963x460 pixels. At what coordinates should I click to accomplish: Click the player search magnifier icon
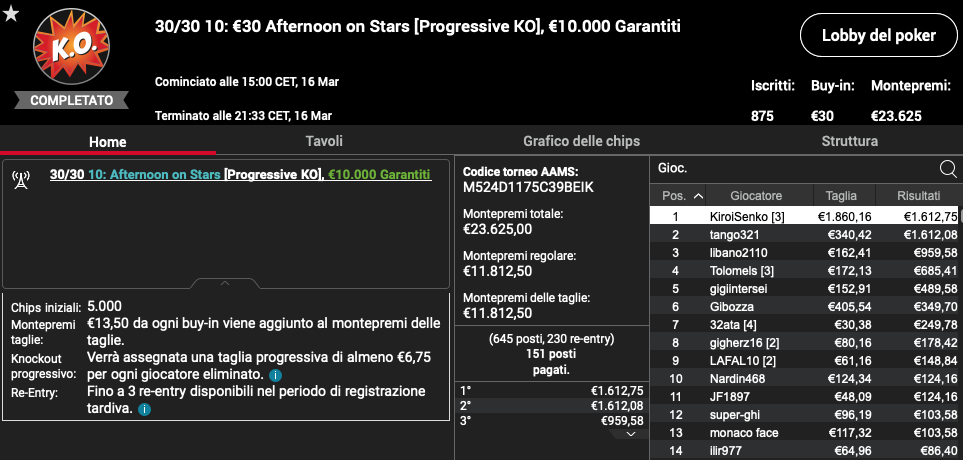point(948,168)
